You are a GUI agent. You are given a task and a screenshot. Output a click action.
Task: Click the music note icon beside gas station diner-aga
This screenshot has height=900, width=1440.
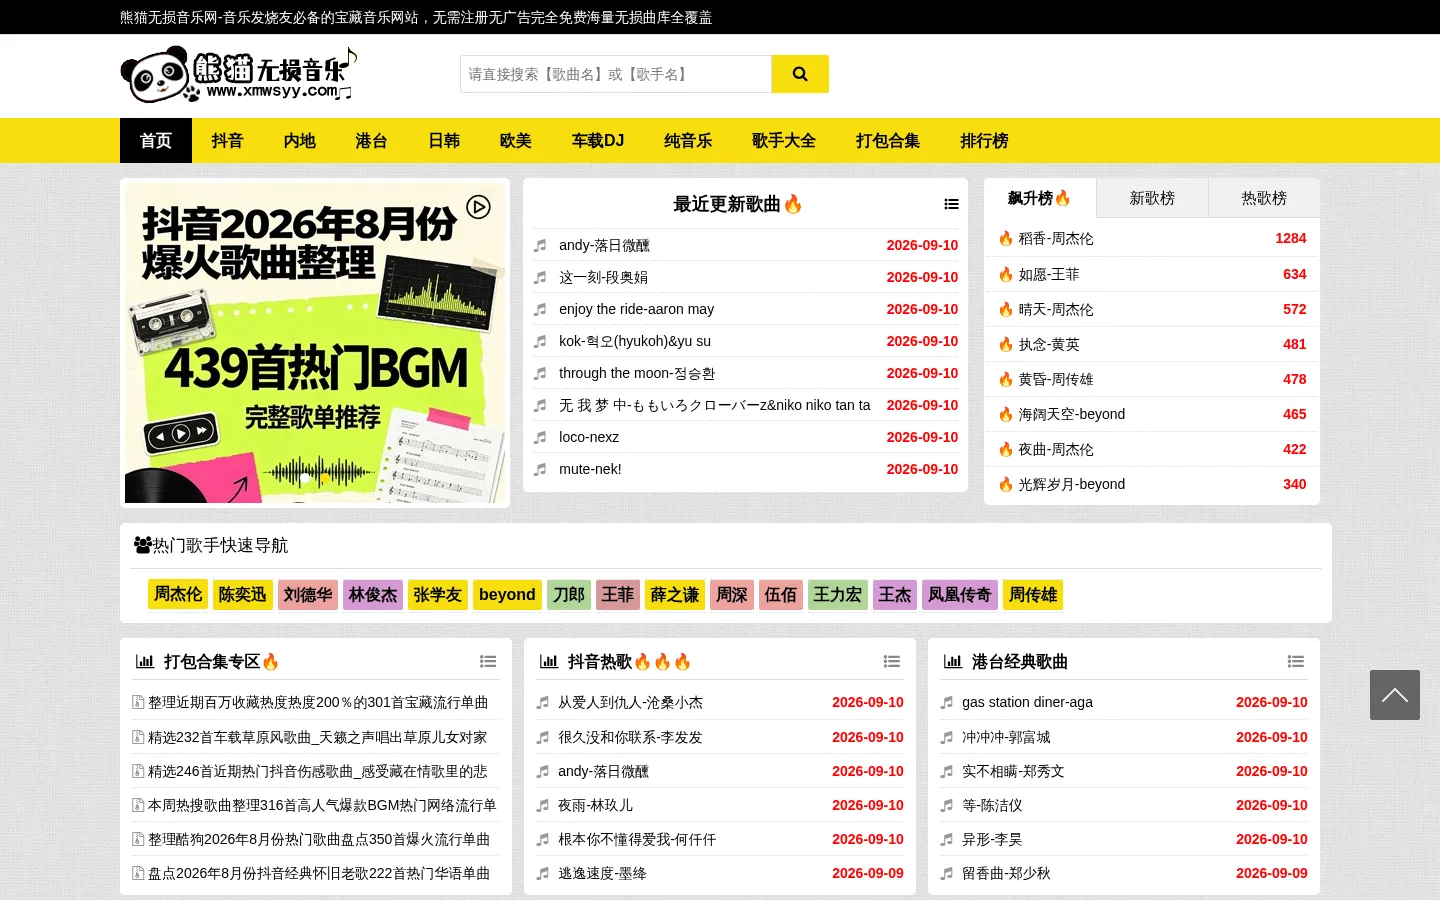tap(946, 703)
